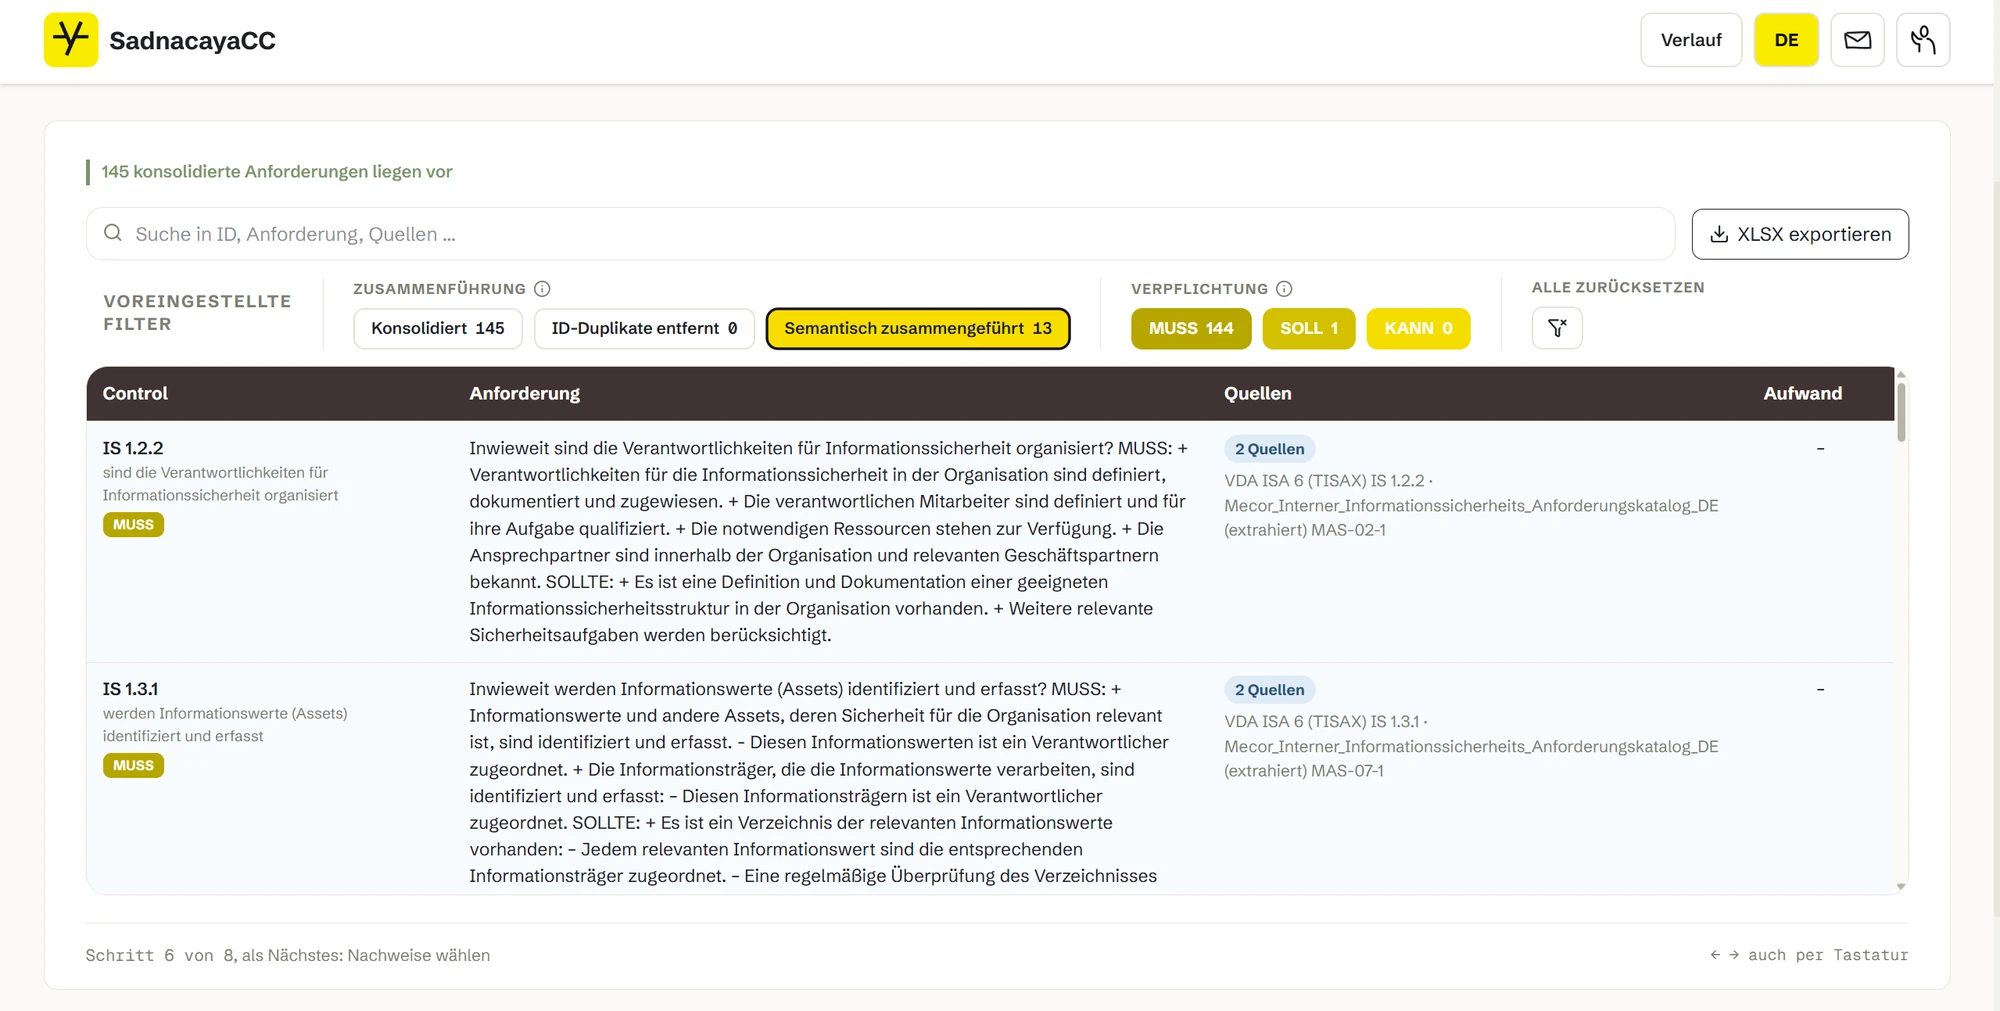Open 2 Quellen badge for IS 1.2.2

click(x=1269, y=449)
